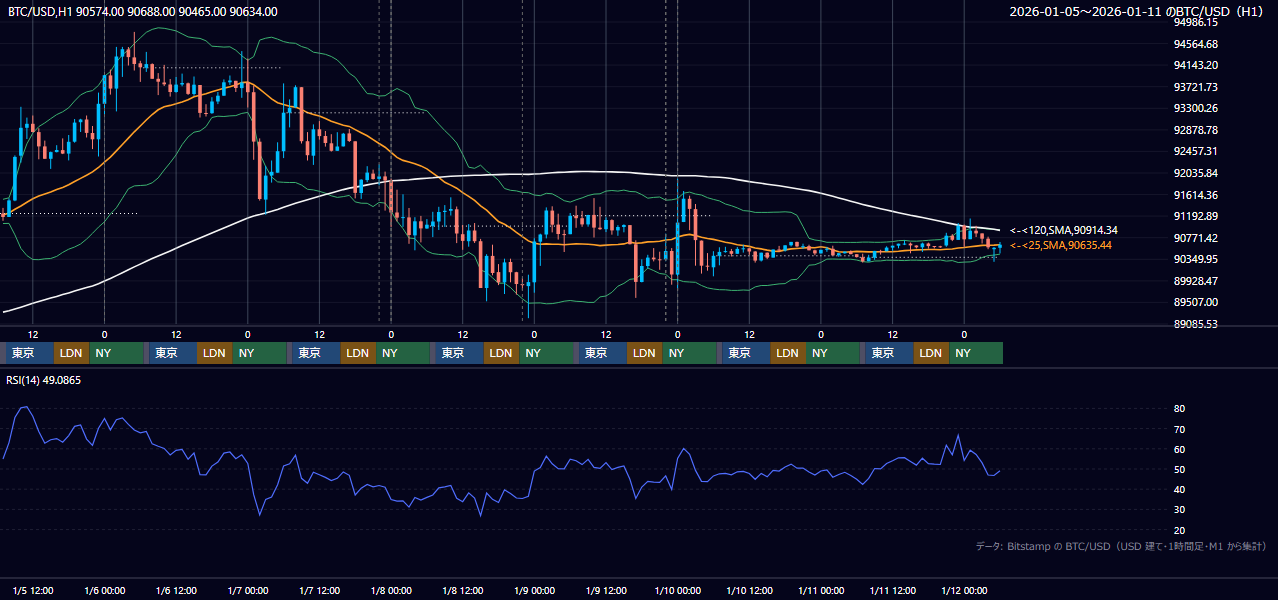Click price axis label 92457.31
This screenshot has width=1278, height=600.
1195,151
